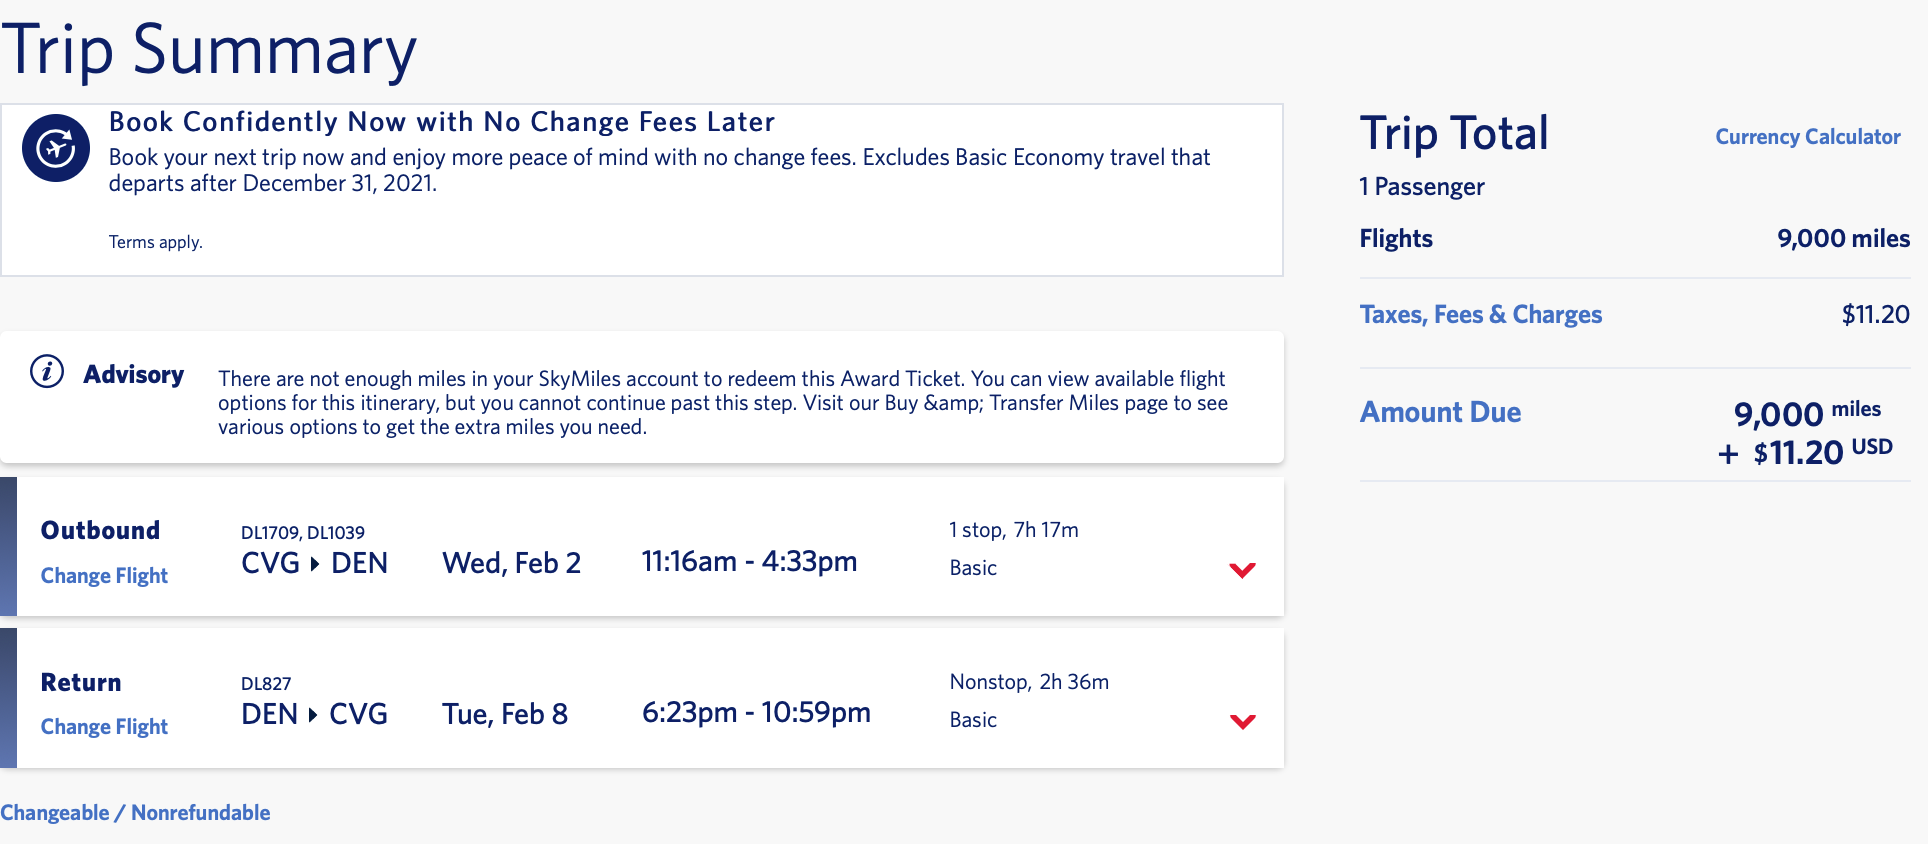The width and height of the screenshot is (1928, 844).
Task: Click the Outbound date Wed, Feb 2
Action: click(511, 563)
